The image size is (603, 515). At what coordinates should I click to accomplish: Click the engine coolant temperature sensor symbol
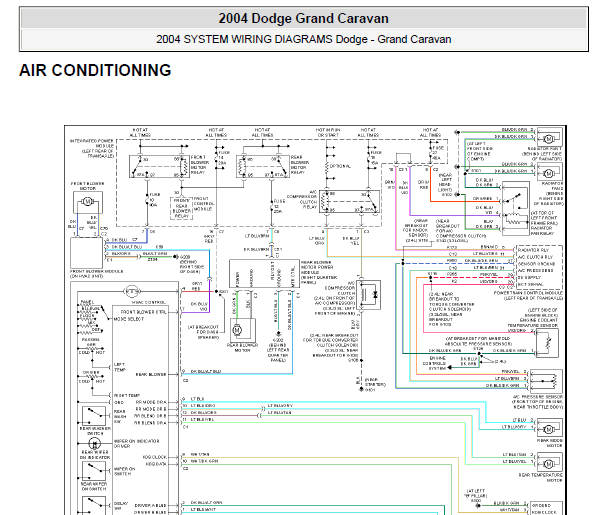click(x=547, y=343)
